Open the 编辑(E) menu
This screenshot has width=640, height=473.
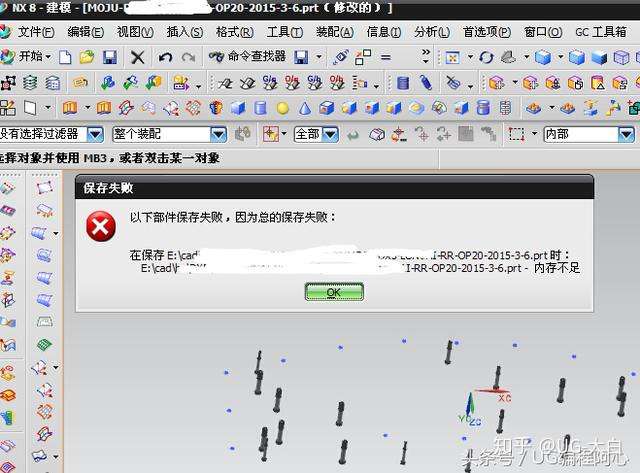(86, 32)
